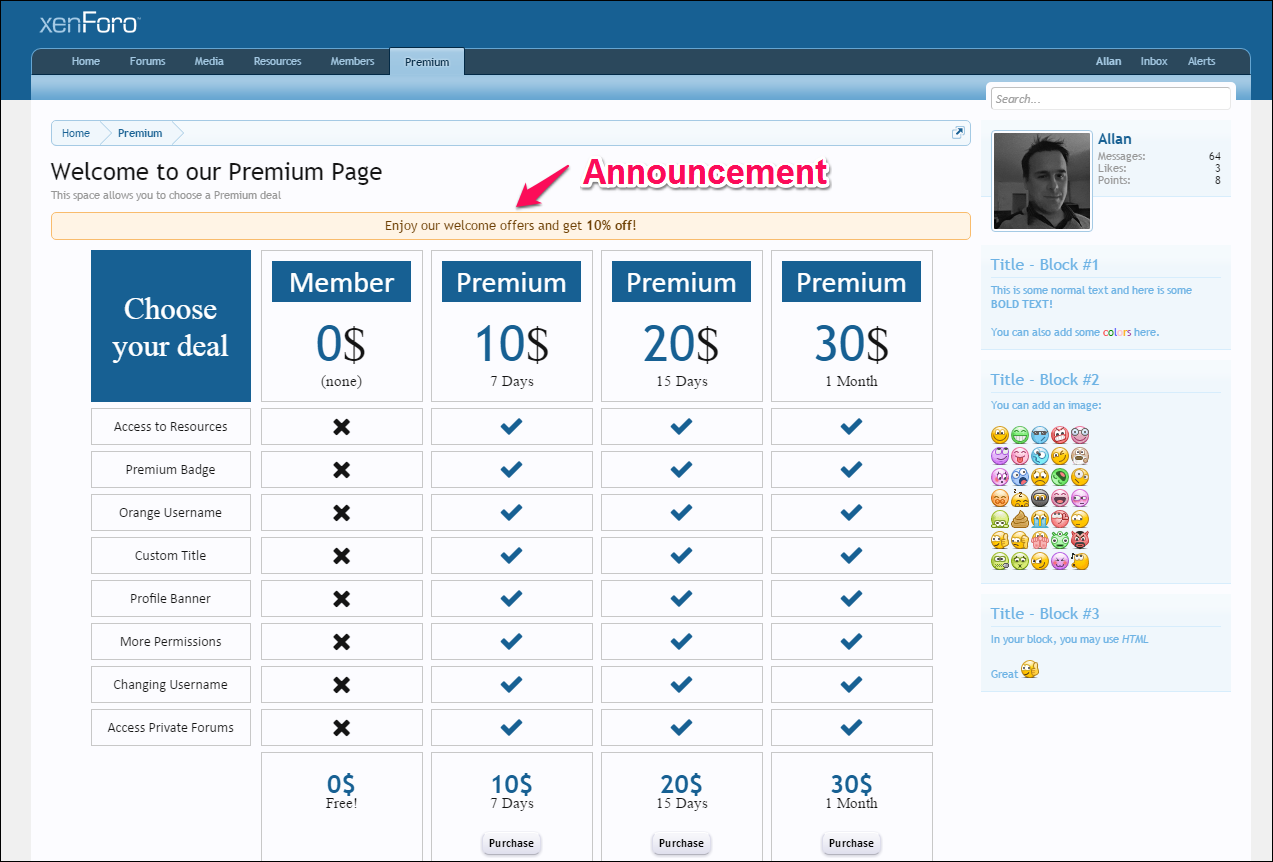Click the Home breadcrumb
Screen dimensions: 1273x862
(x=76, y=133)
